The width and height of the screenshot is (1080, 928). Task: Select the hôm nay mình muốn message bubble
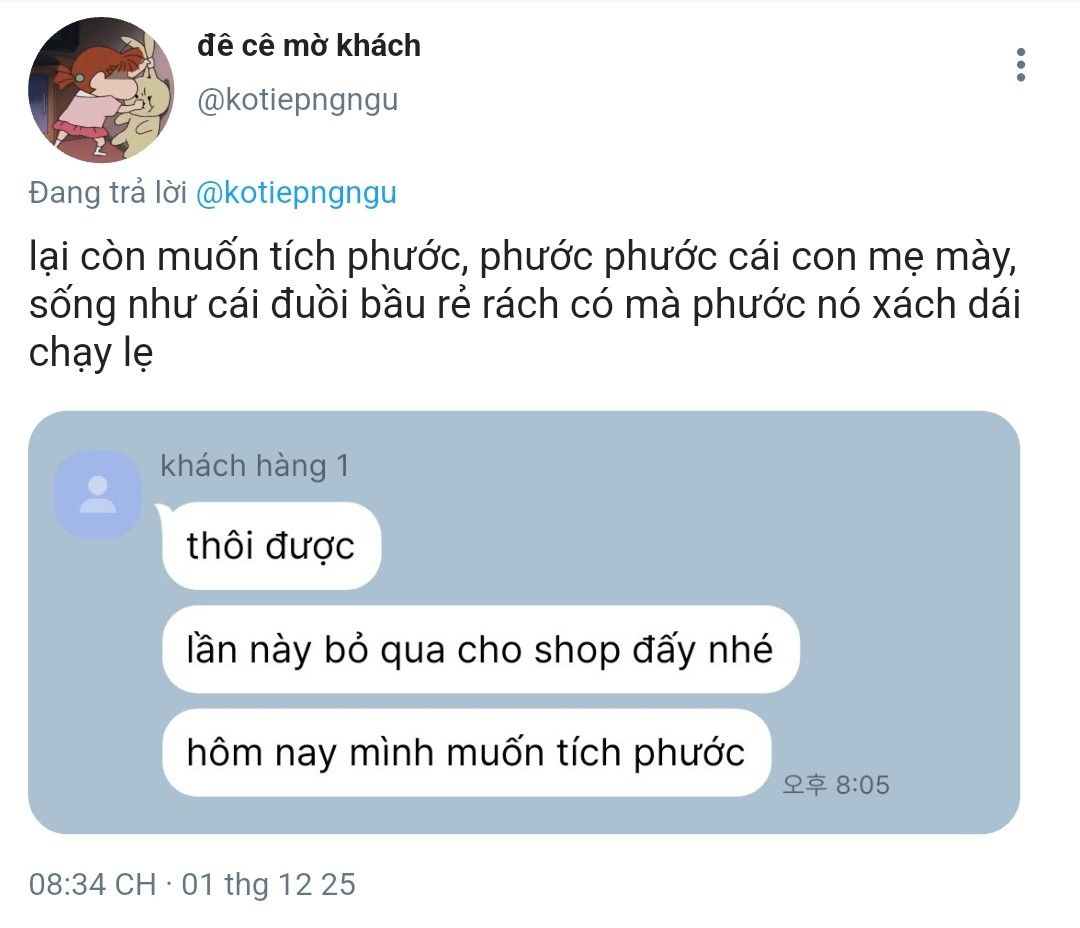pos(466,752)
